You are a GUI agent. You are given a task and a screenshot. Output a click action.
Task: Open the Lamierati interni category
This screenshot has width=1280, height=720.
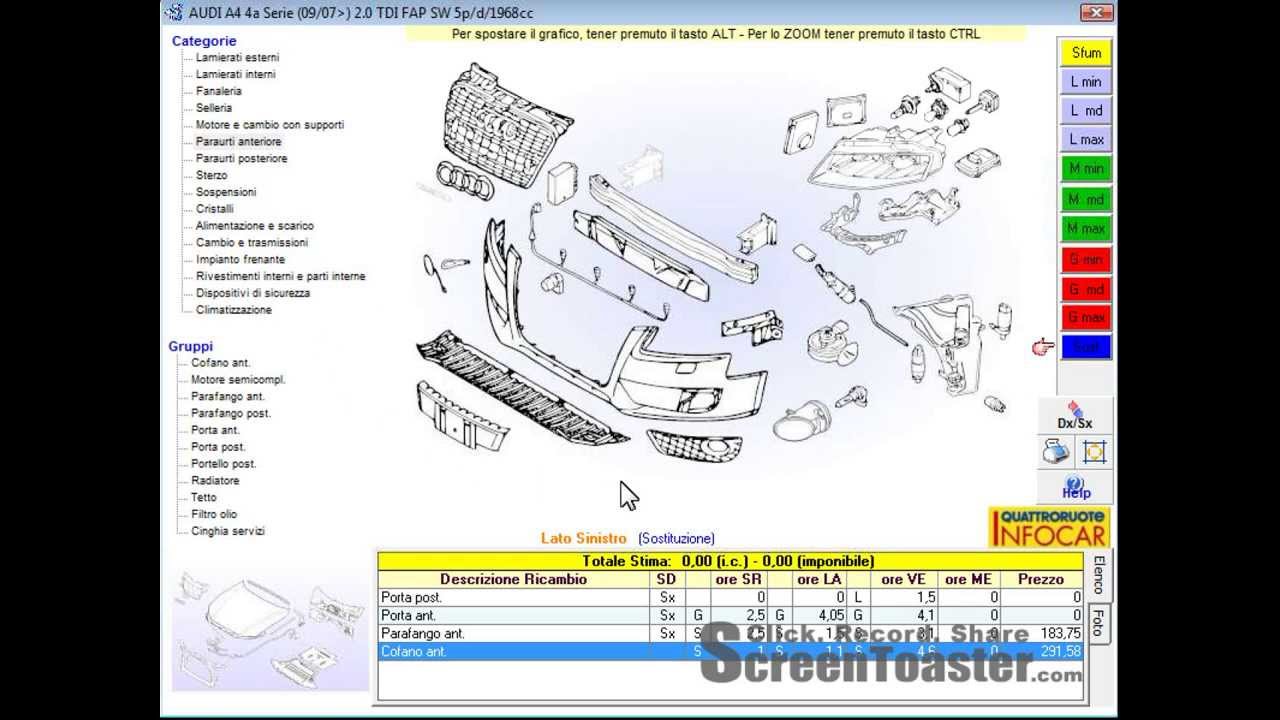click(235, 74)
